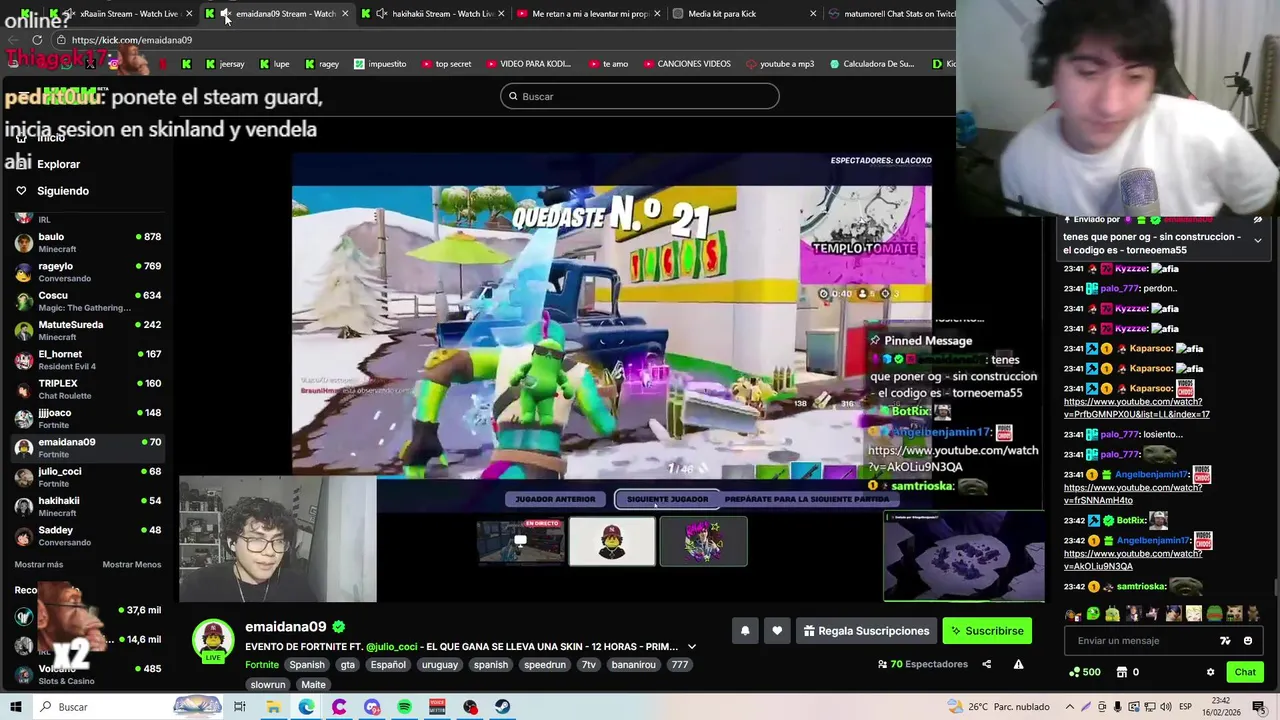Click the gift shop icon showing 0

[x=1127, y=672]
